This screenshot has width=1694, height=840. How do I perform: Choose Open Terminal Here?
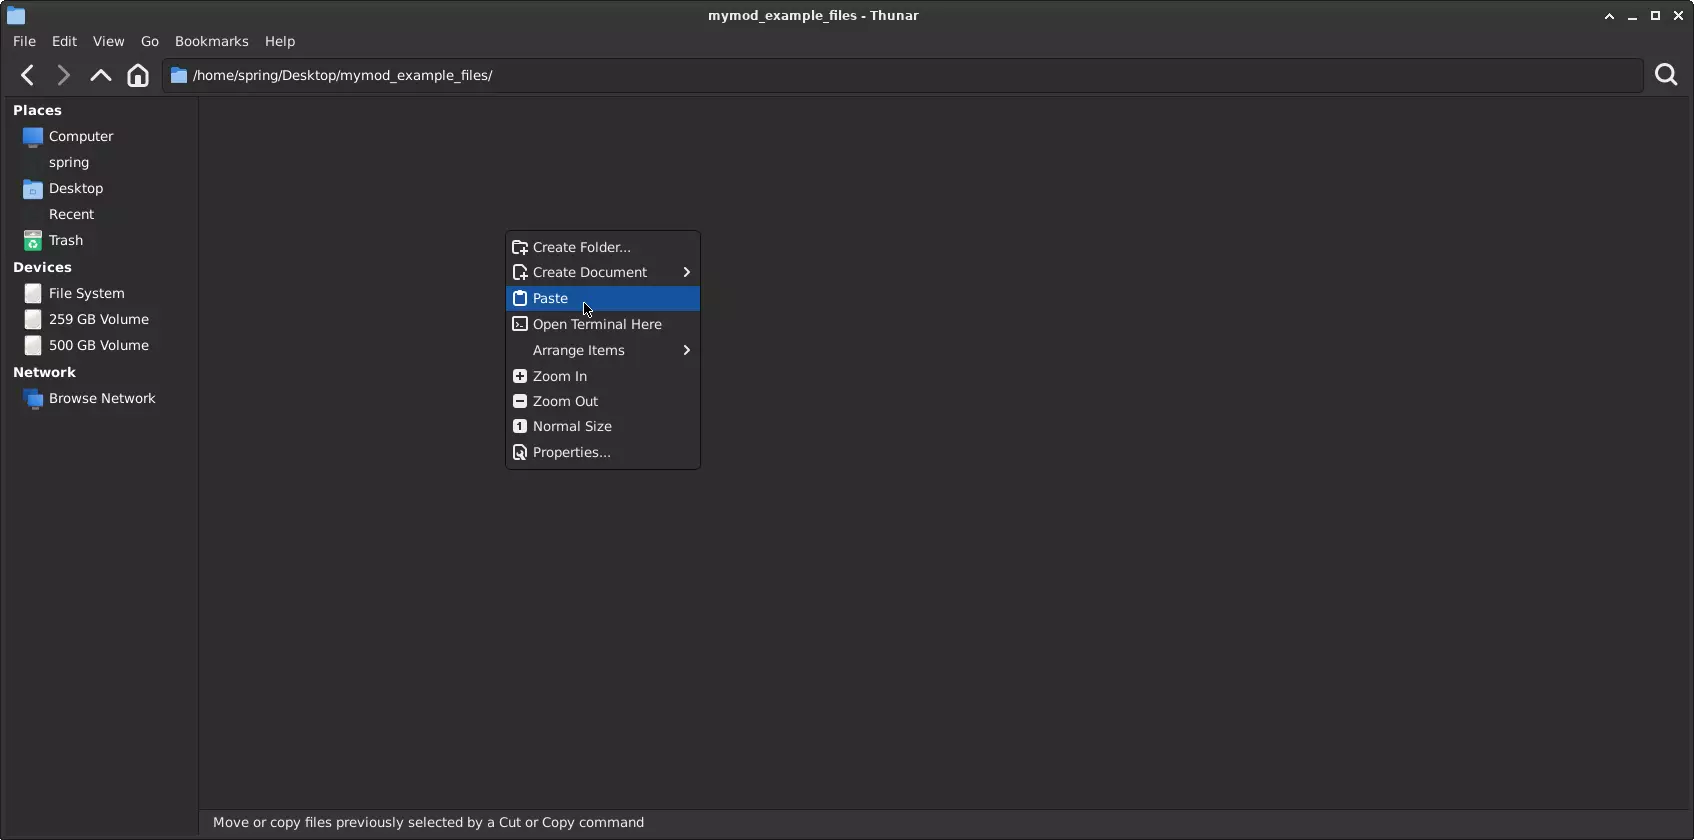coord(603,324)
